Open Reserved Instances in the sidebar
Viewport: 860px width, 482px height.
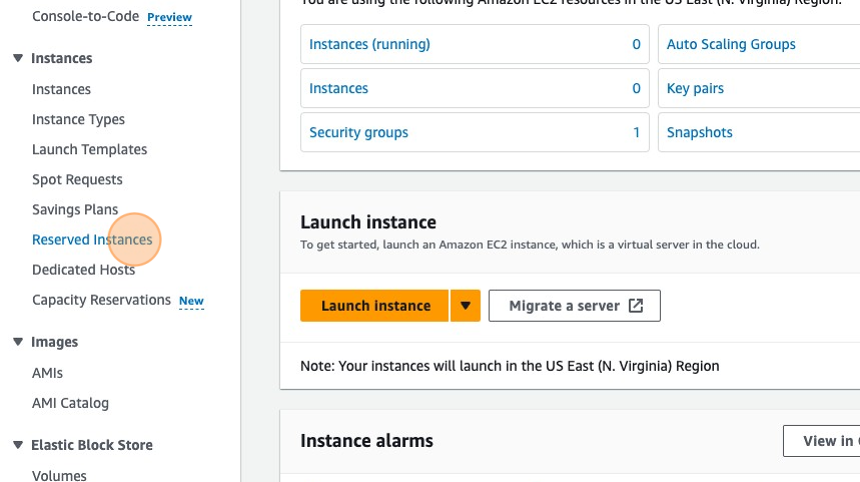pyautogui.click(x=92, y=240)
